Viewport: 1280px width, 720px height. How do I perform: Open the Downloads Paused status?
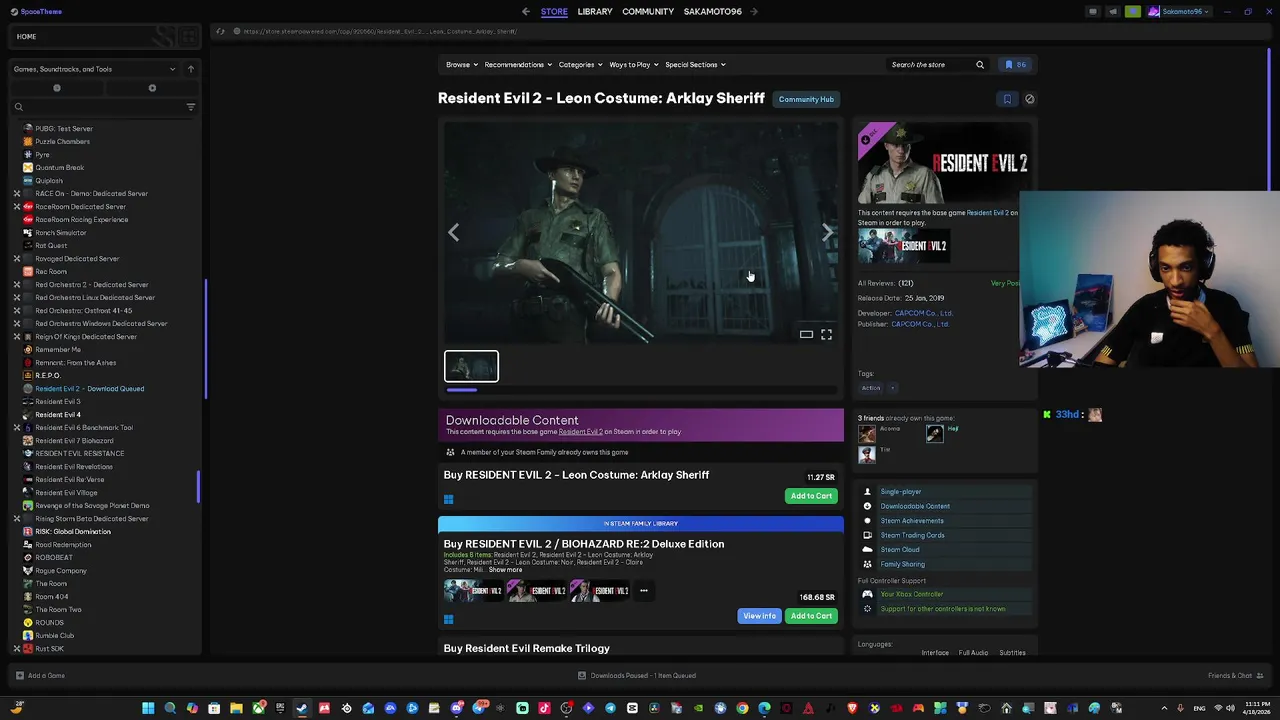click(x=637, y=676)
